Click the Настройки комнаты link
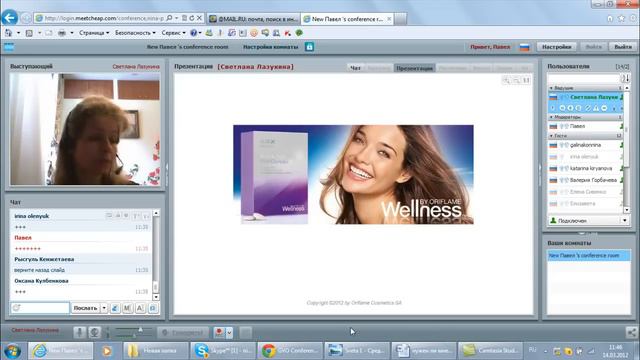This screenshot has width=640, height=360. tap(270, 47)
